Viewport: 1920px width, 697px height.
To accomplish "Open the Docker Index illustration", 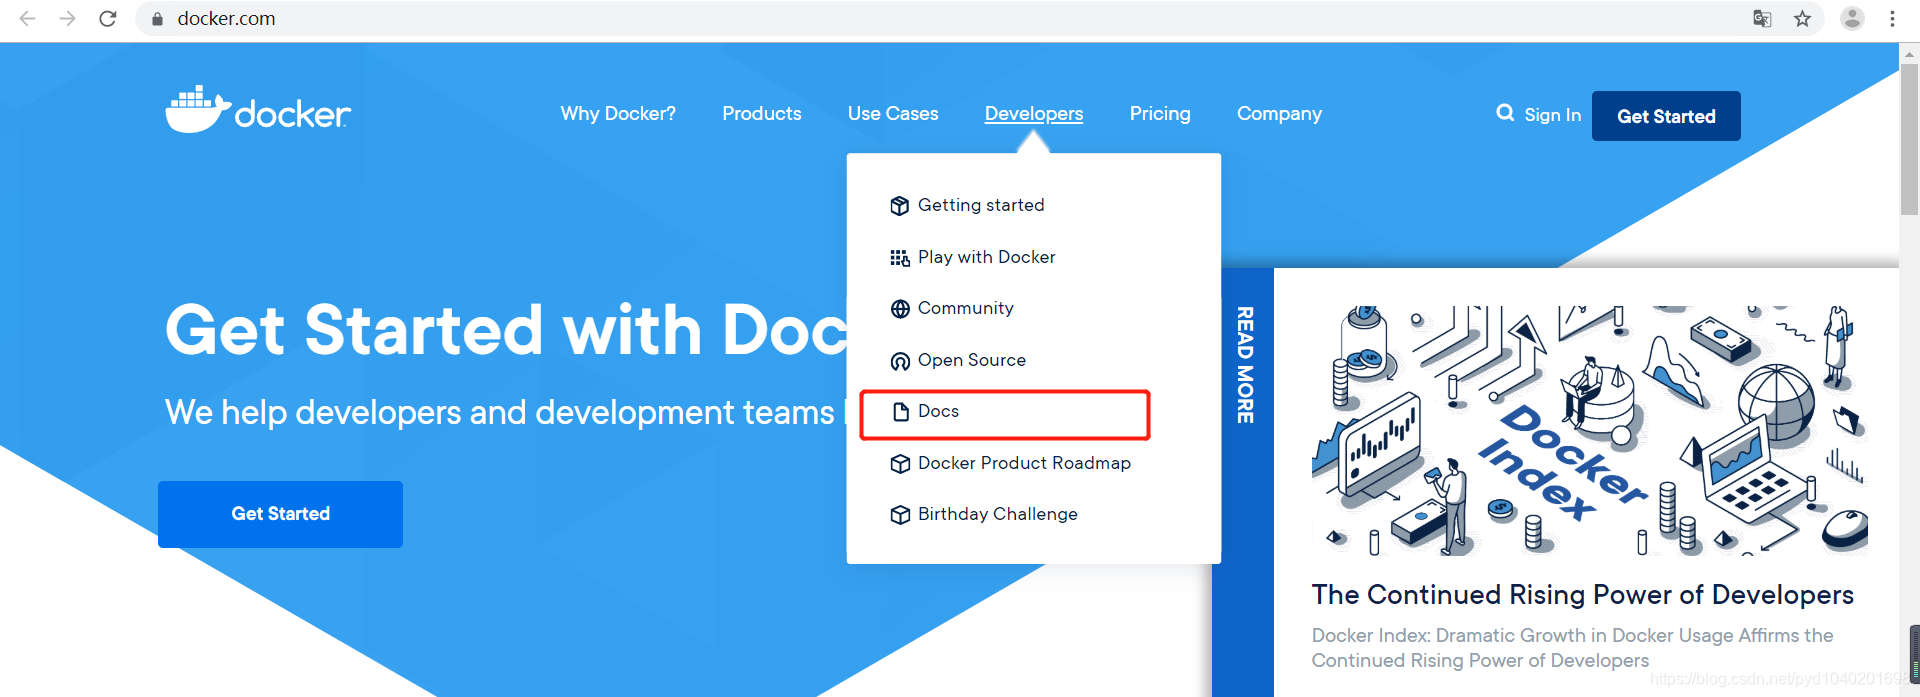I will tap(1590, 430).
